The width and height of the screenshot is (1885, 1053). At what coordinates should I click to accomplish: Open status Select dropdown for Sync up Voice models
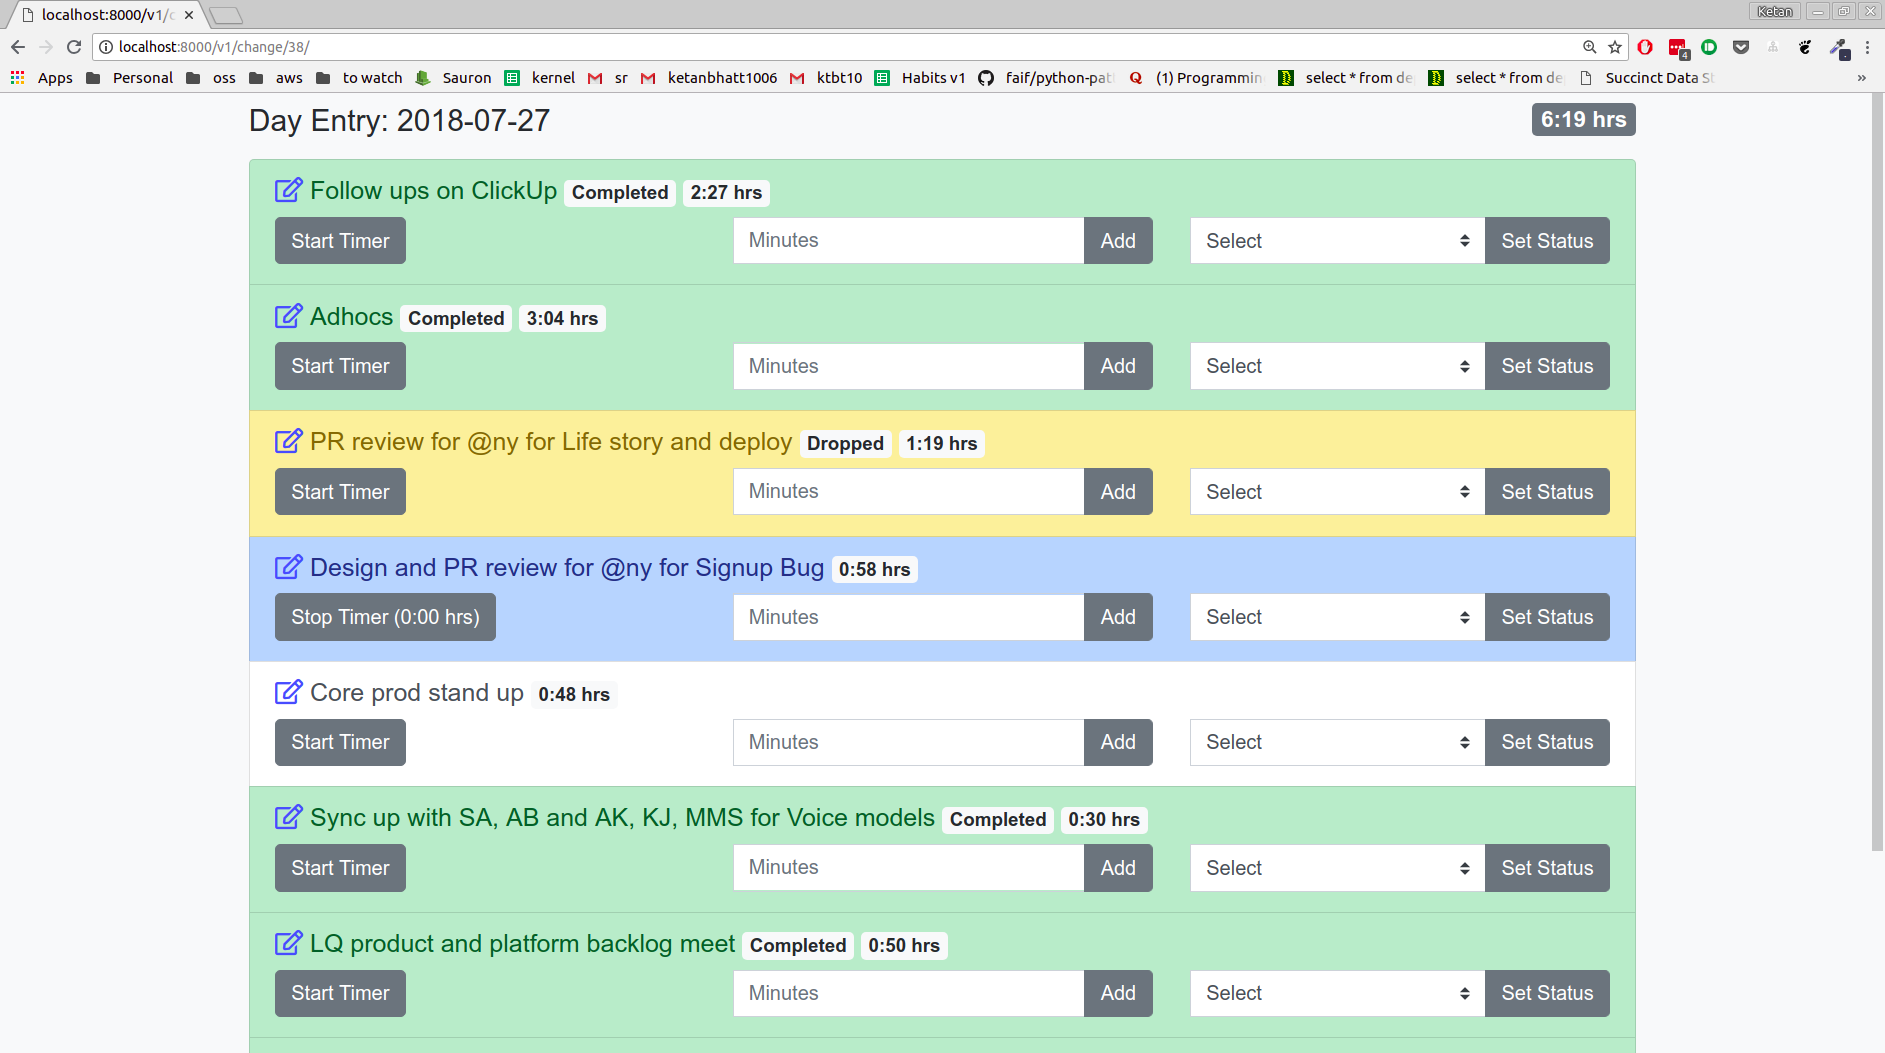click(x=1337, y=868)
